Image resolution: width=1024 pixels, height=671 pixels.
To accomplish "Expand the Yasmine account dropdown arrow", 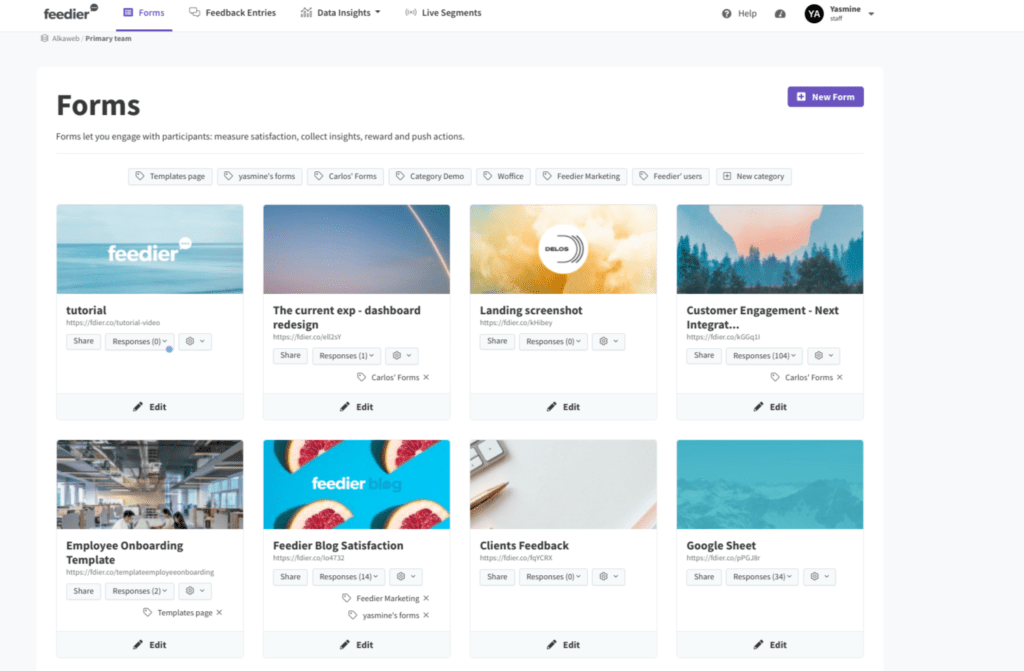I will coord(871,14).
